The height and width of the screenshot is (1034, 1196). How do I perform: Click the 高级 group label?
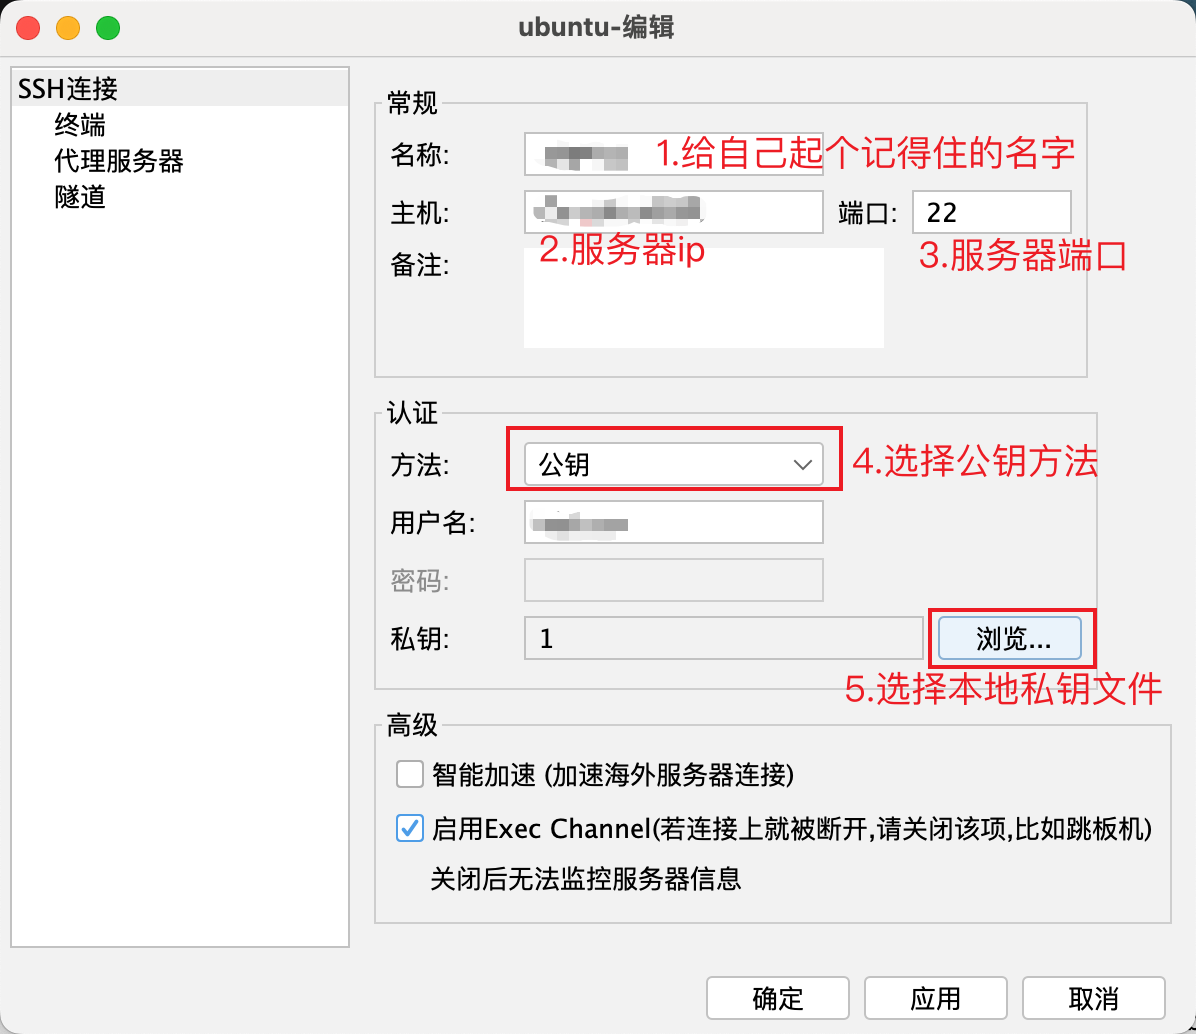412,724
